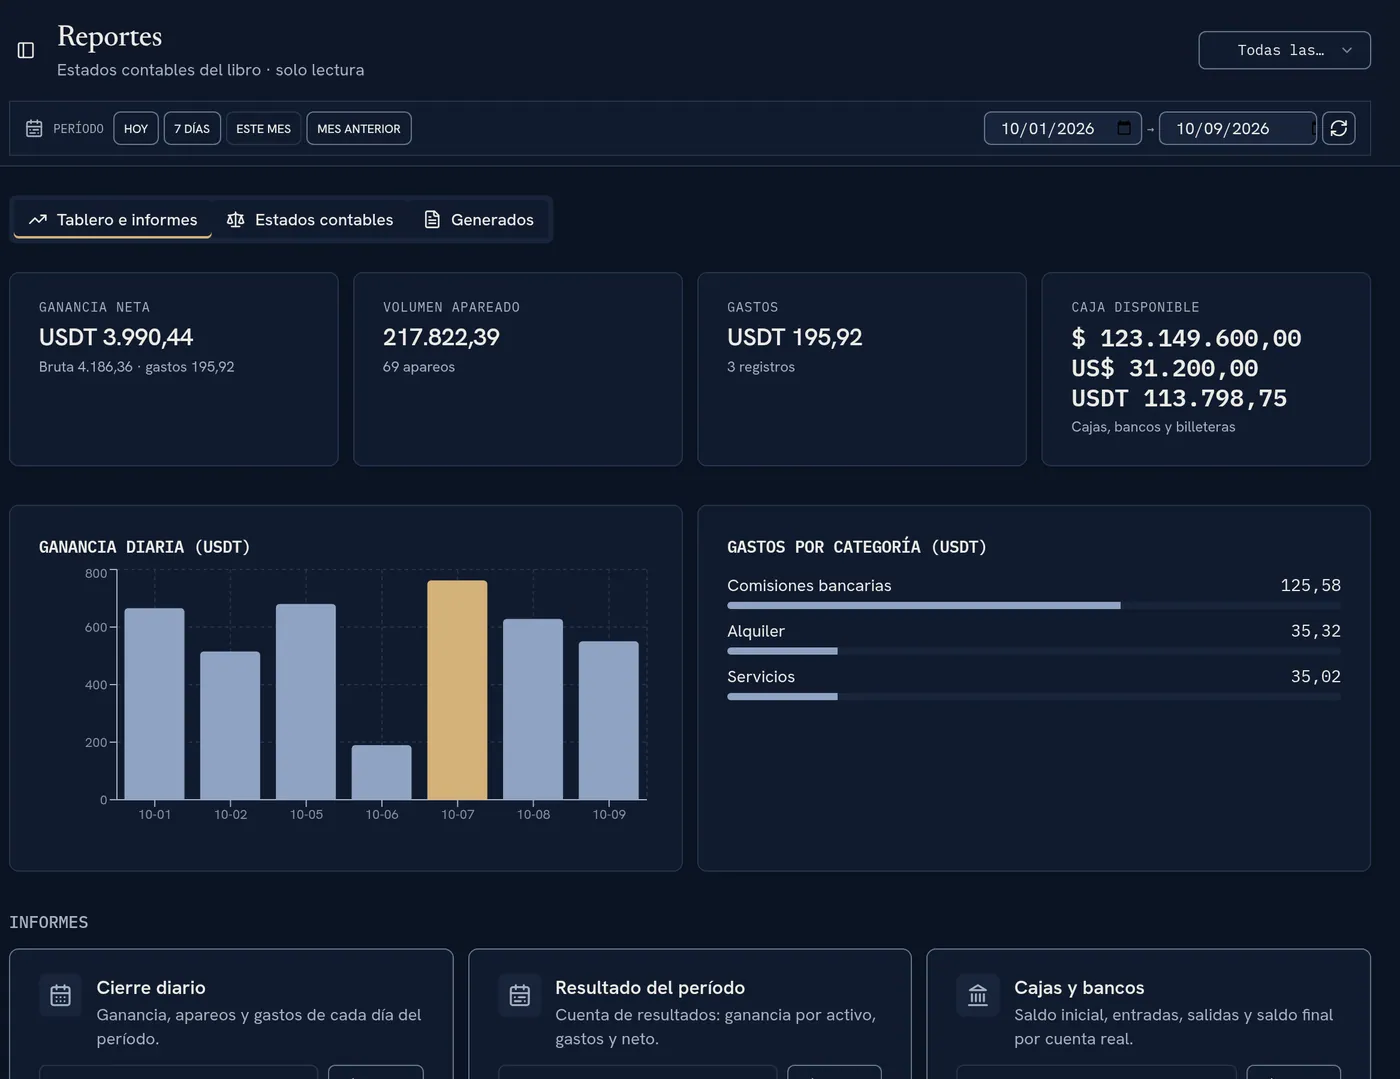
Task: Click 'Bruta 4.186,36 · gastos 195,92' text
Action: click(x=137, y=367)
